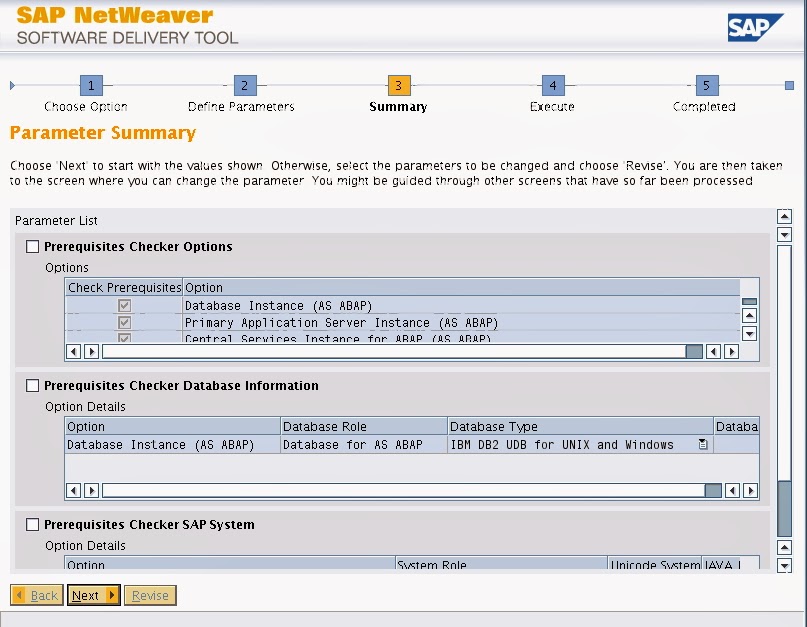Click the highlighted step 3 Summary indicator
Image resolution: width=807 pixels, height=627 pixels.
point(397,85)
